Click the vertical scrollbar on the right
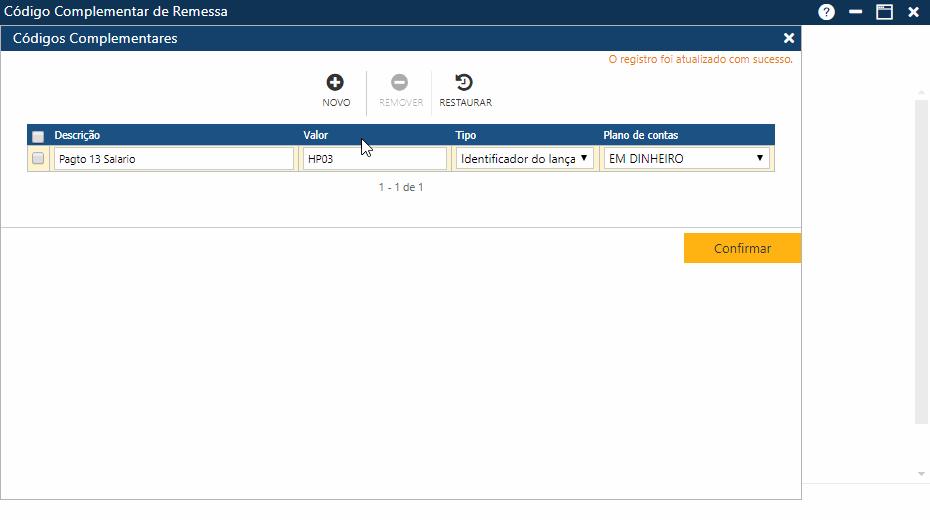This screenshot has height=520, width=930. pyautogui.click(x=921, y=260)
